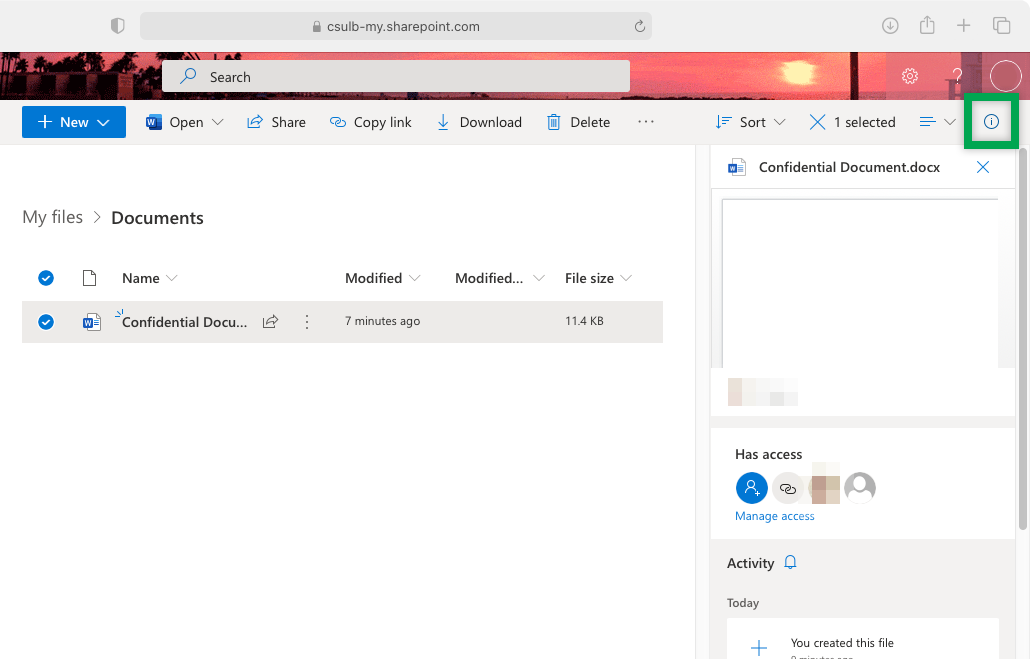
Task: Click the document preview thumbnail
Action: click(859, 283)
